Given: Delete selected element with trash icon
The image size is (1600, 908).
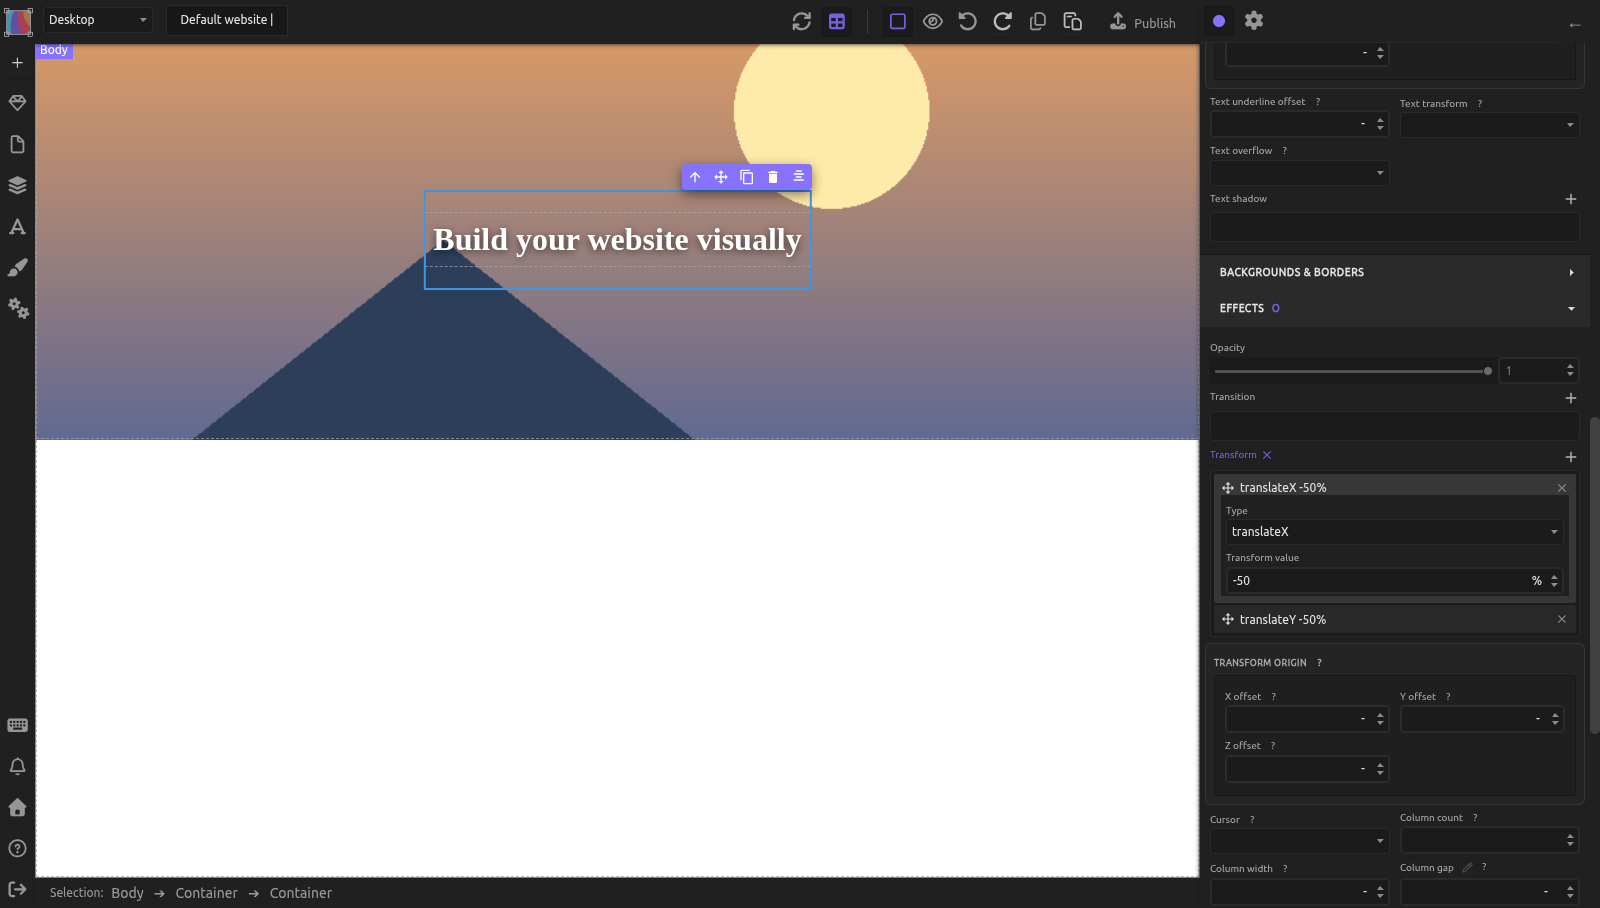Looking at the screenshot, I should (x=773, y=177).
